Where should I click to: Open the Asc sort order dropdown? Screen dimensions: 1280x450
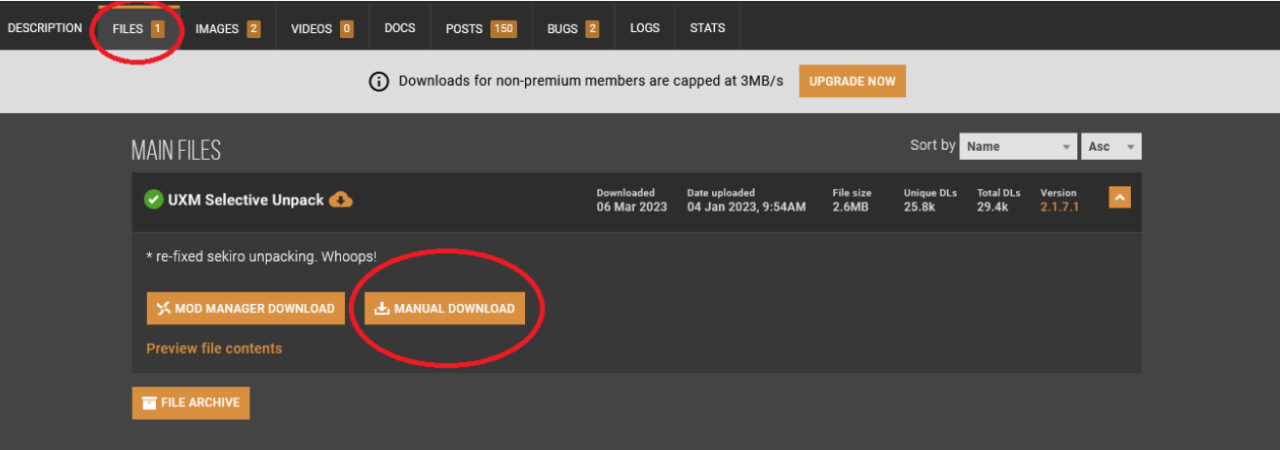point(1112,146)
